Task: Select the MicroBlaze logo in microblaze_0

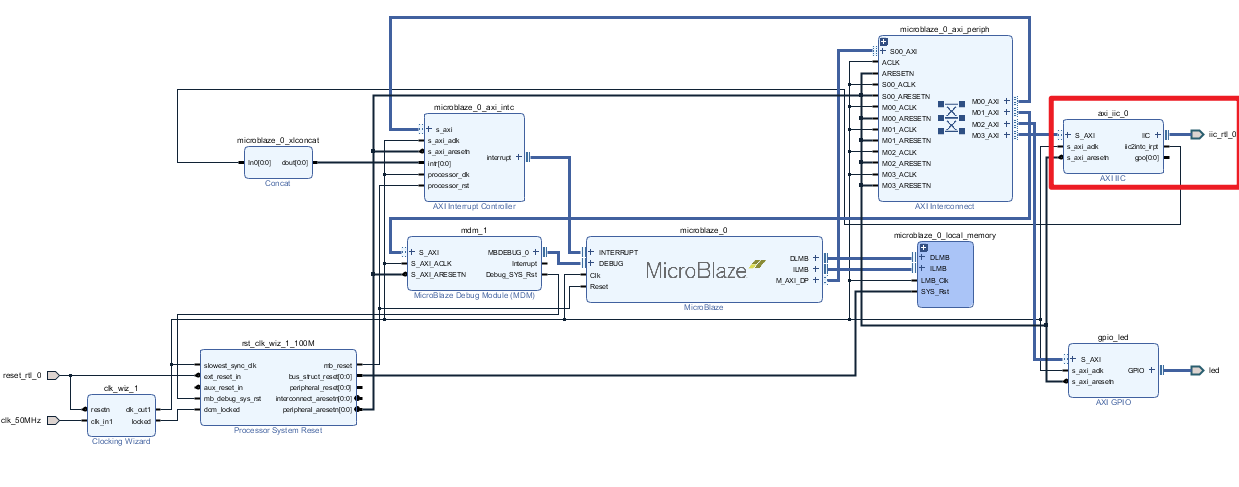Action: (704, 268)
